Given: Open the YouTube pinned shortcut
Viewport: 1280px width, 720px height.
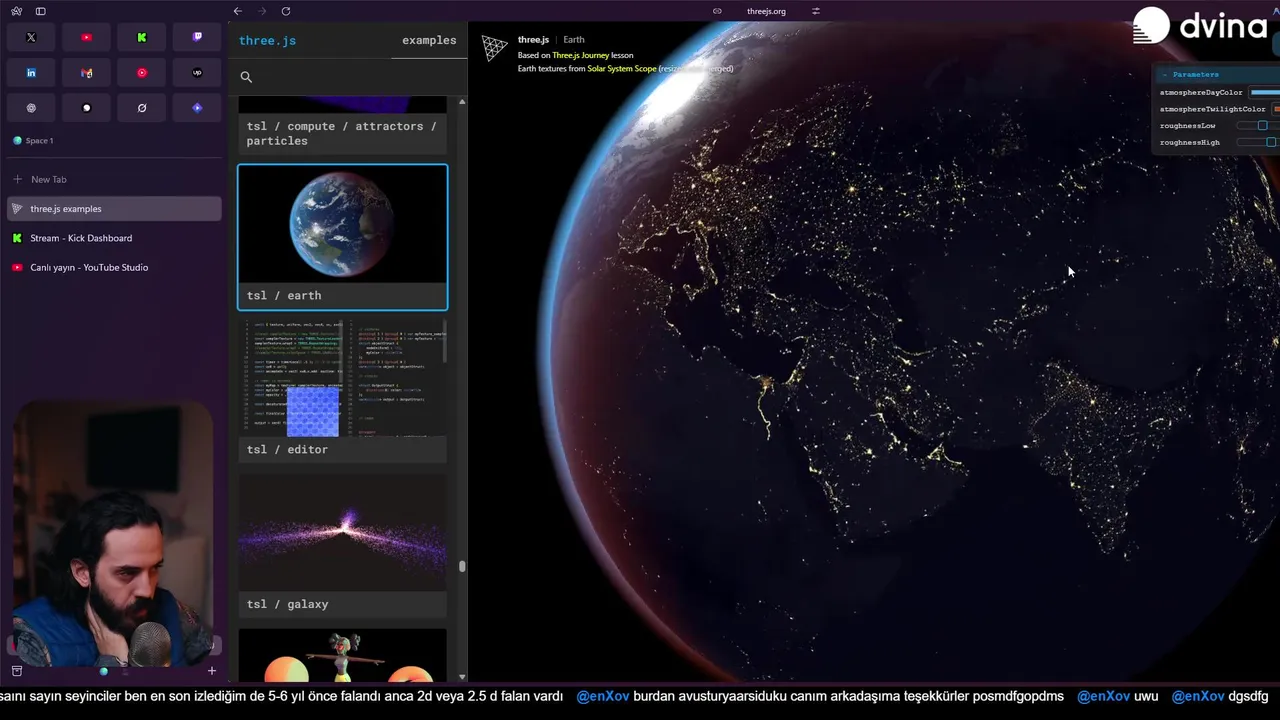Looking at the screenshot, I should pos(86,37).
